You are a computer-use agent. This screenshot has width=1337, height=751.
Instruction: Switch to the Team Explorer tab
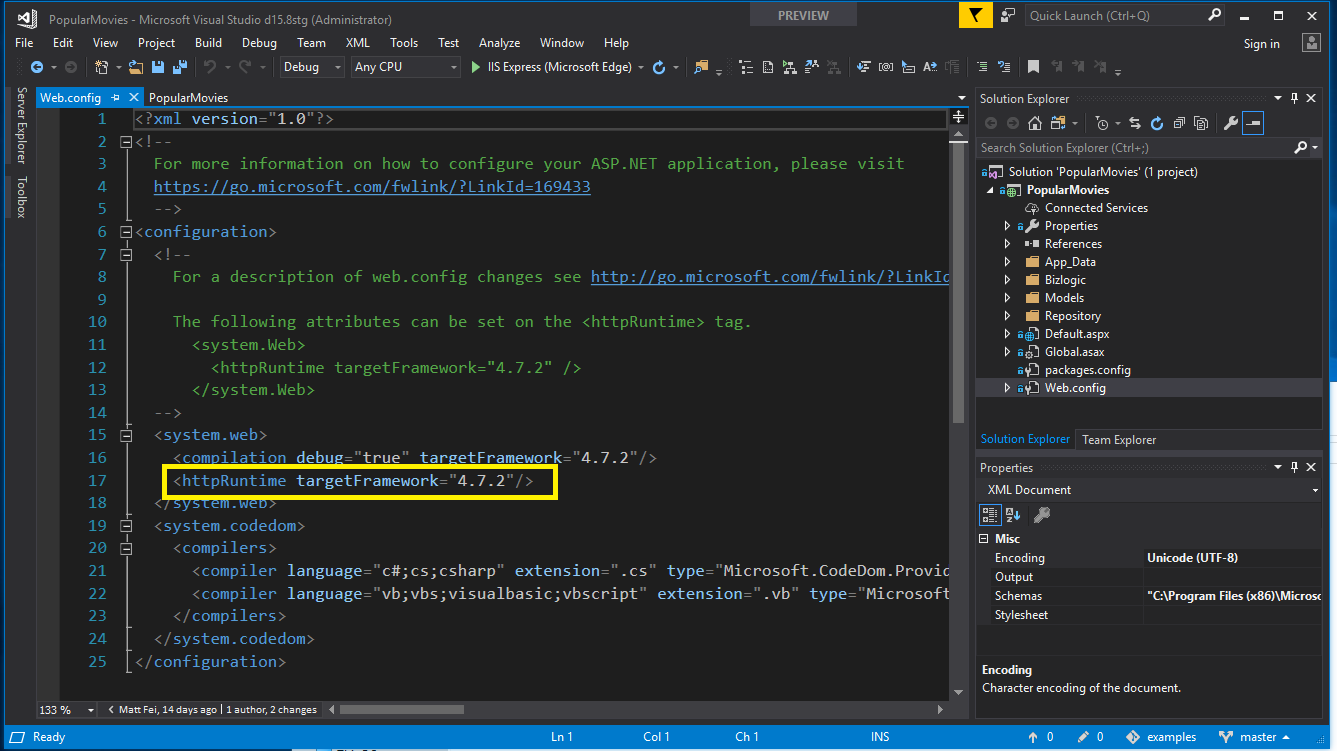(1118, 439)
